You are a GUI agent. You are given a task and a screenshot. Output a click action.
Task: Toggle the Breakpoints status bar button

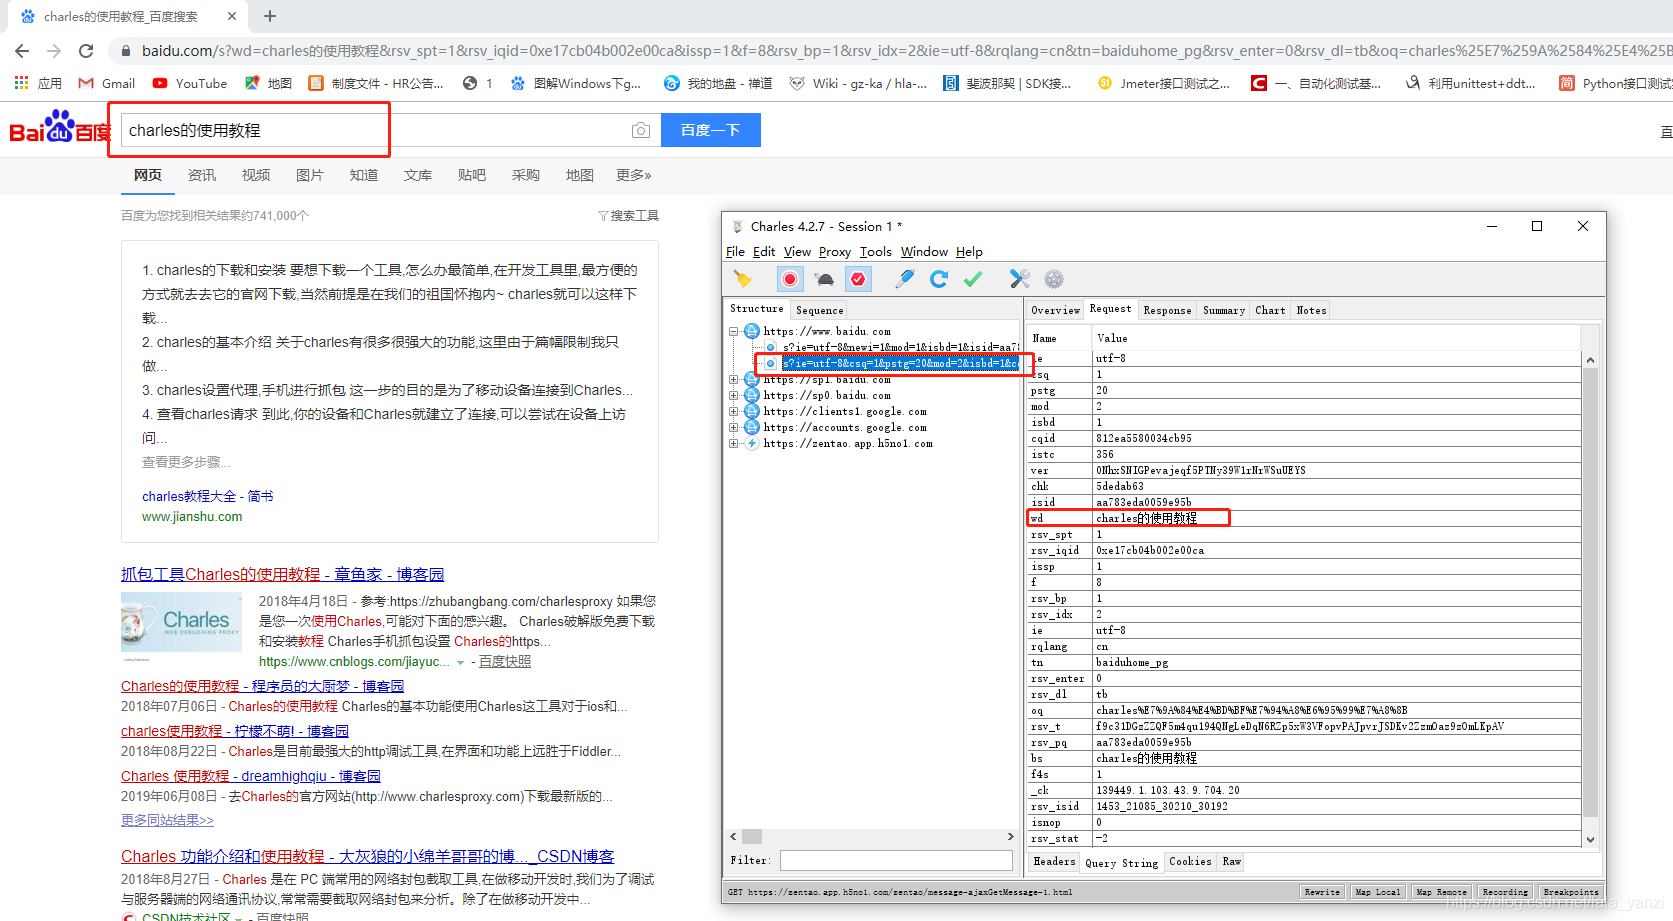tap(1570, 892)
